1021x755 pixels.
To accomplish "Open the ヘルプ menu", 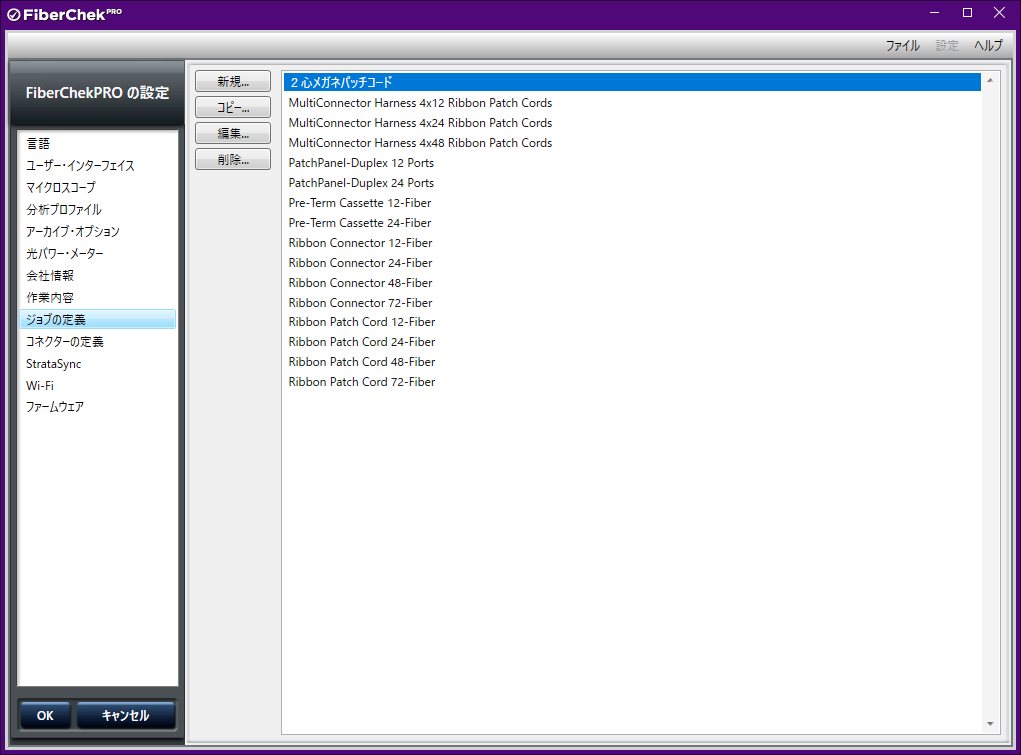I will [988, 46].
